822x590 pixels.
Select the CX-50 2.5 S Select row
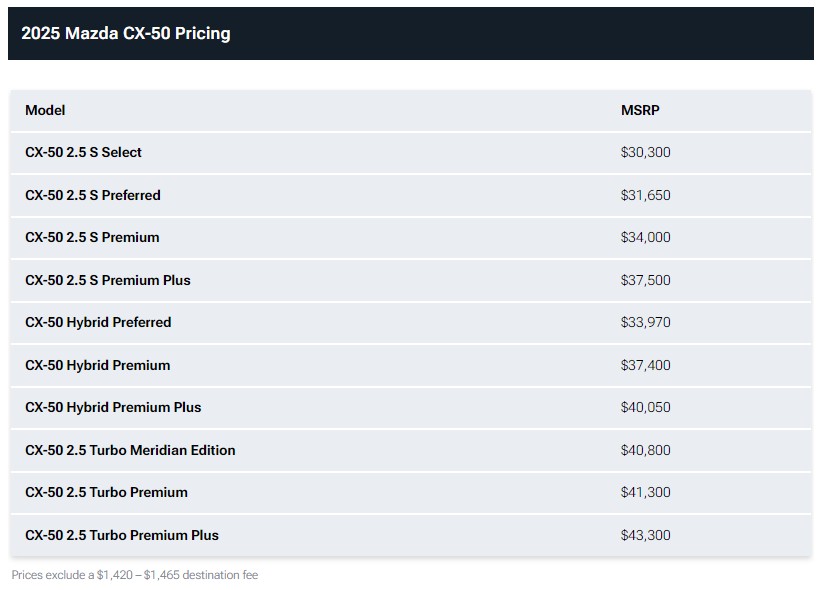pos(83,152)
